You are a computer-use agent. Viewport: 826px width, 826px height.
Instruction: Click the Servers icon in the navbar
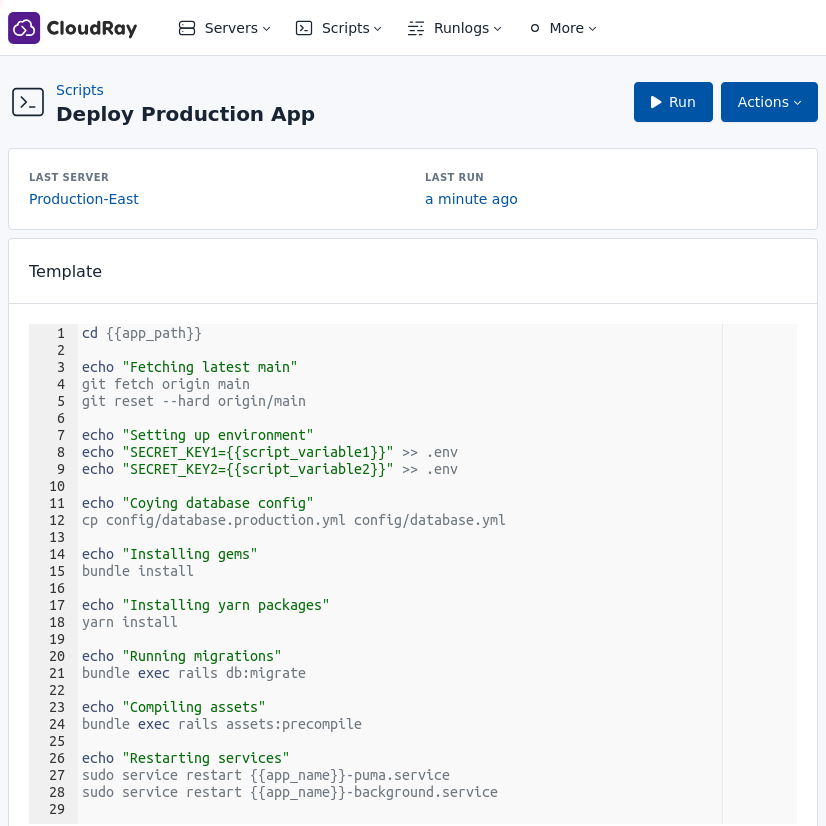pyautogui.click(x=187, y=28)
